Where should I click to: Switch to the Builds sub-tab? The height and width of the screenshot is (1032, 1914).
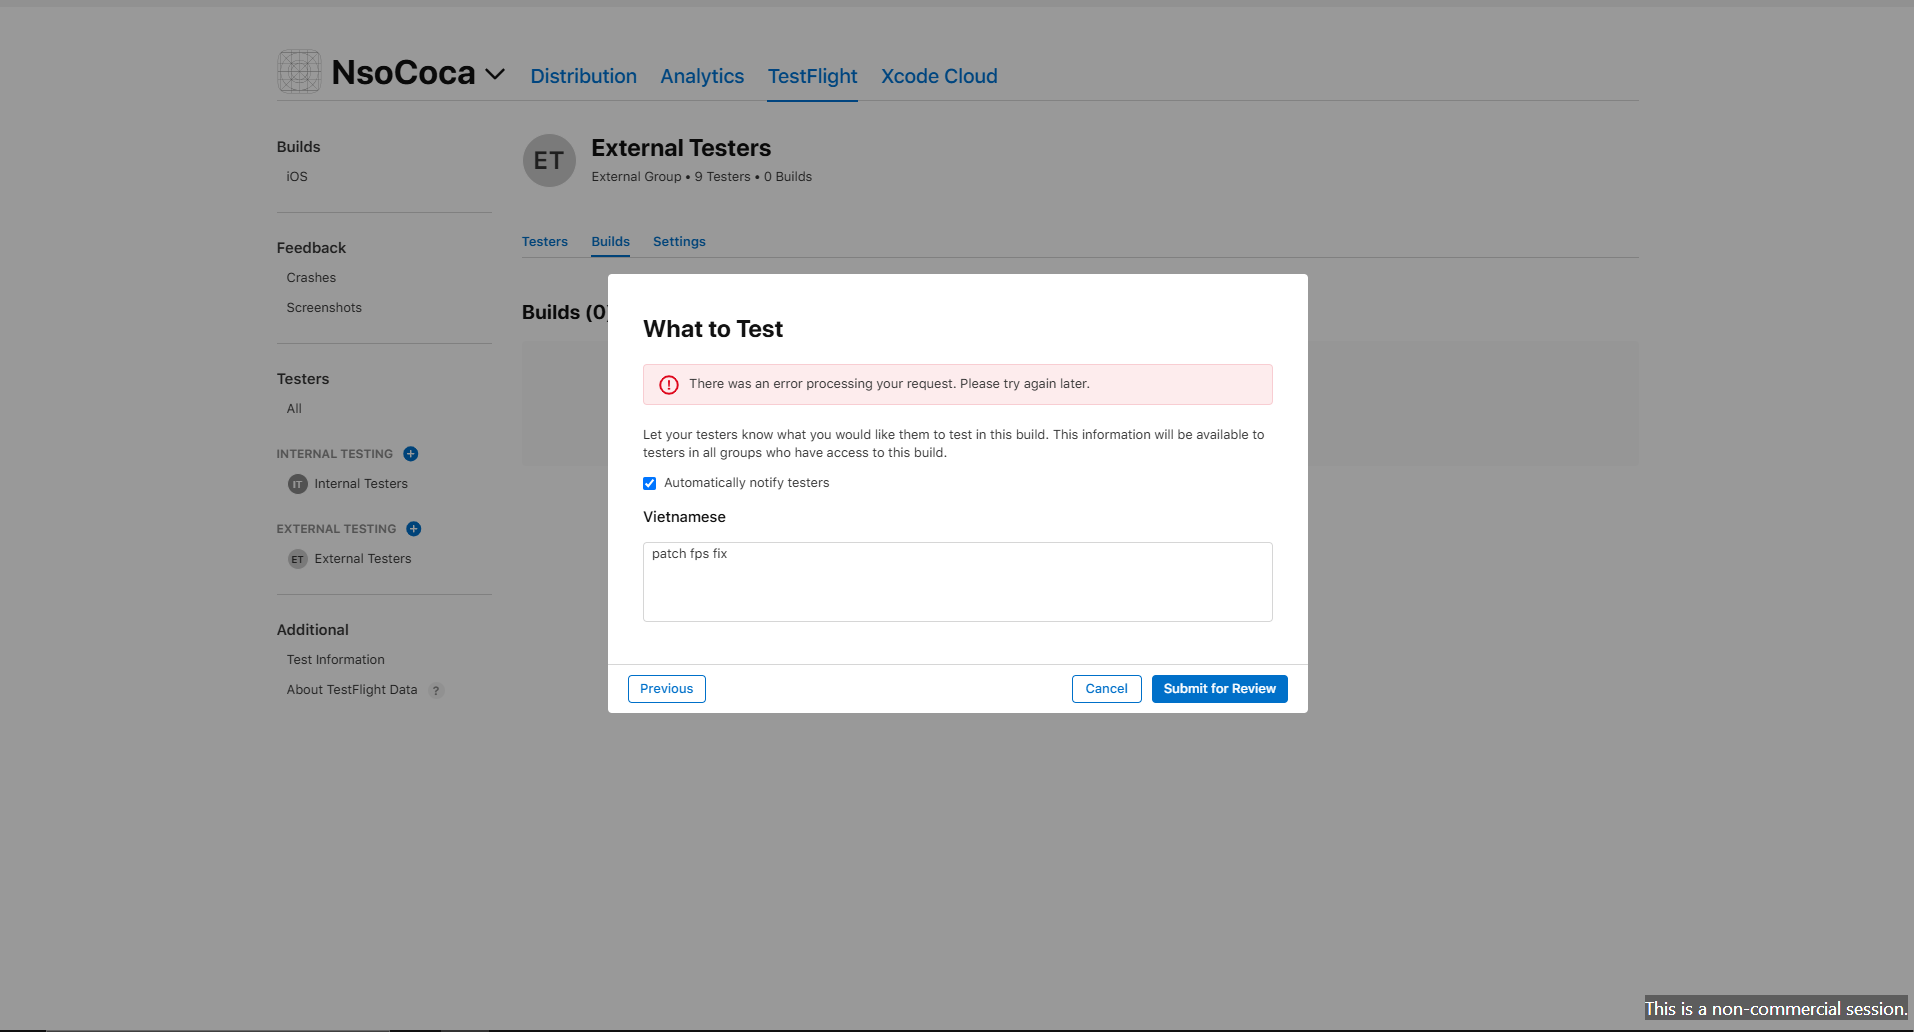610,242
